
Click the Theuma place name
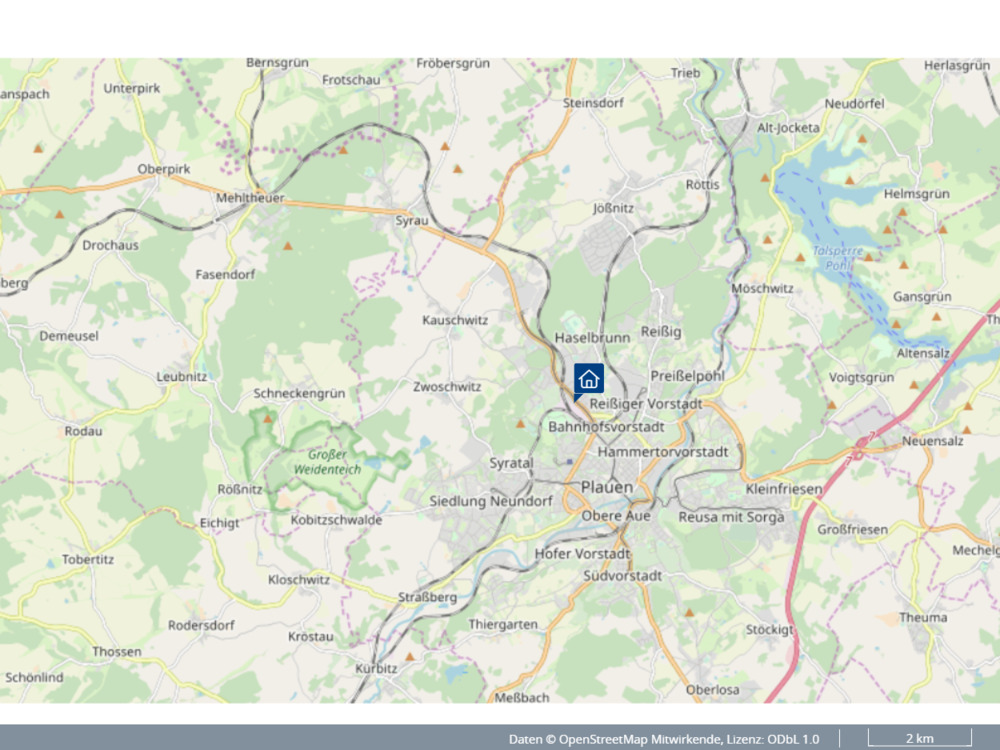coord(923,617)
